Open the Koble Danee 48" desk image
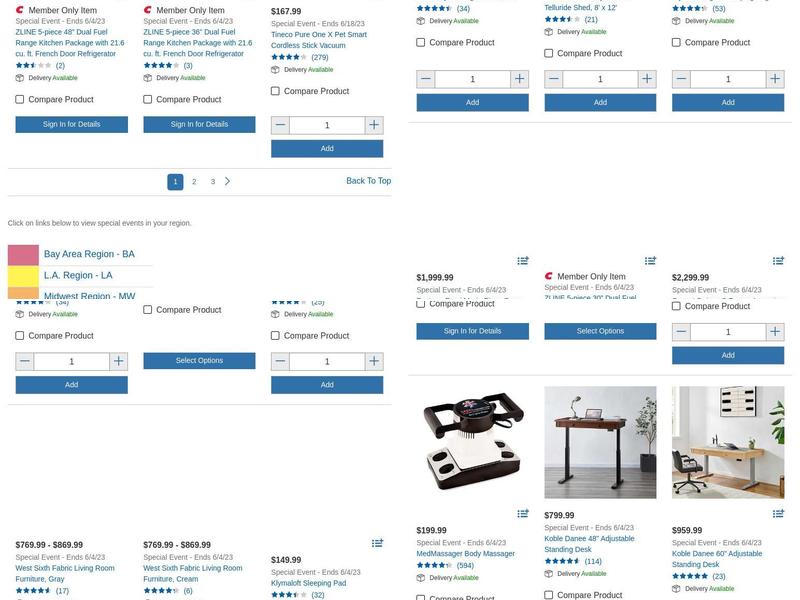The image size is (800, 600). point(600,442)
